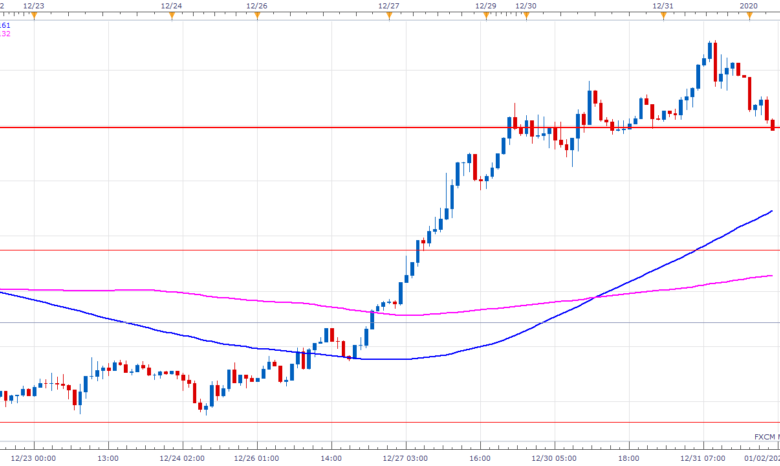Image resolution: width=780 pixels, height=466 pixels.
Task: Select the '16:00' time axis label
Action: 480,458
